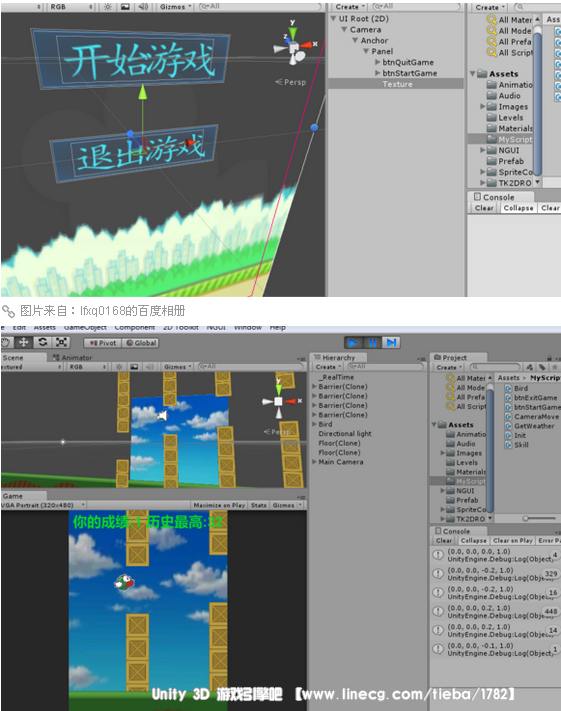Toggle the Pivot handle mode button
The width and height of the screenshot is (561, 711).
(x=103, y=343)
